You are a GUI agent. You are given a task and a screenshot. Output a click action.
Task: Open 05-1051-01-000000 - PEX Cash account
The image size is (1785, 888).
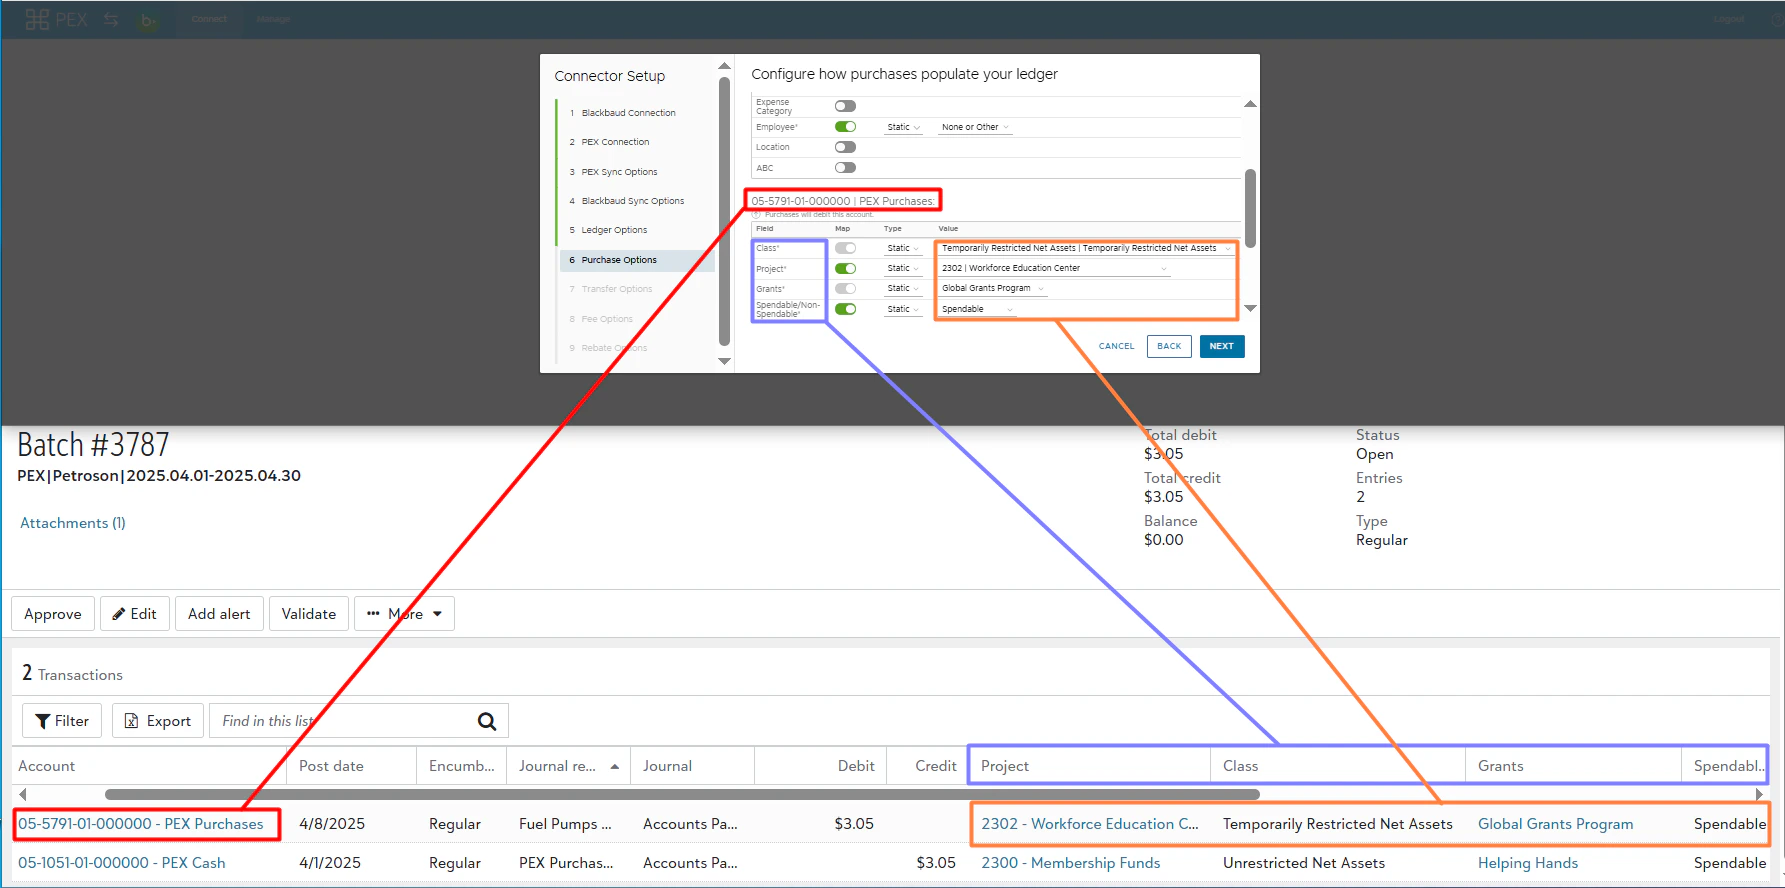tap(122, 863)
